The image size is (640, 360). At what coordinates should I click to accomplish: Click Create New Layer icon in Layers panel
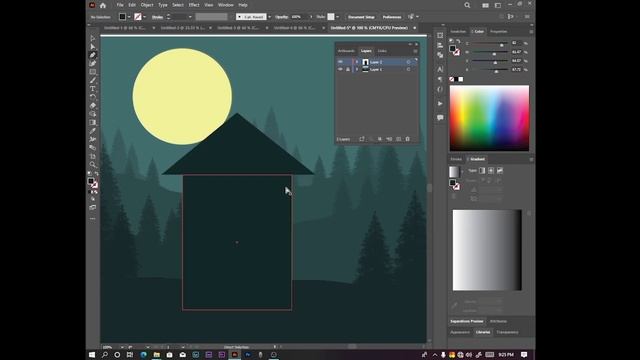pyautogui.click(x=399, y=139)
